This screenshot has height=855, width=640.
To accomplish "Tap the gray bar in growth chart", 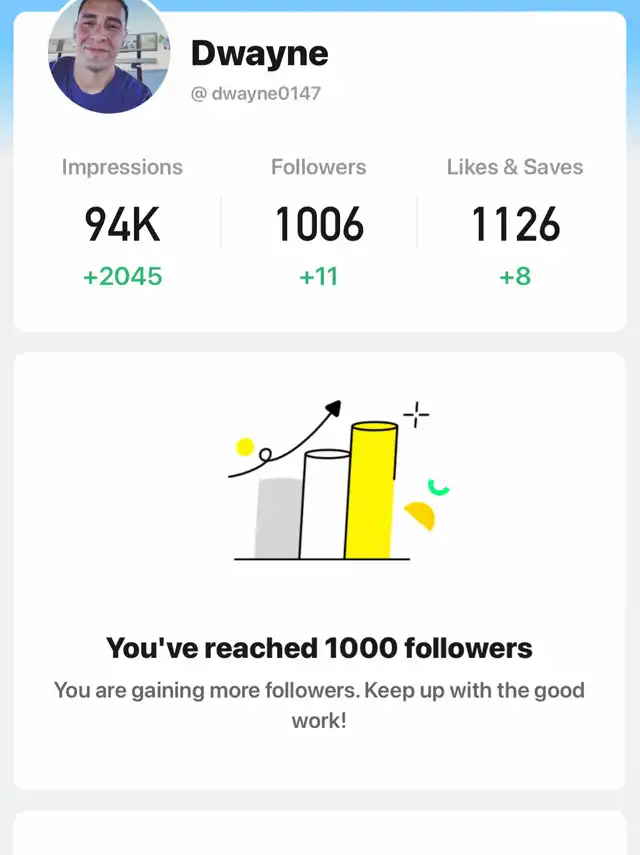I will 277,518.
